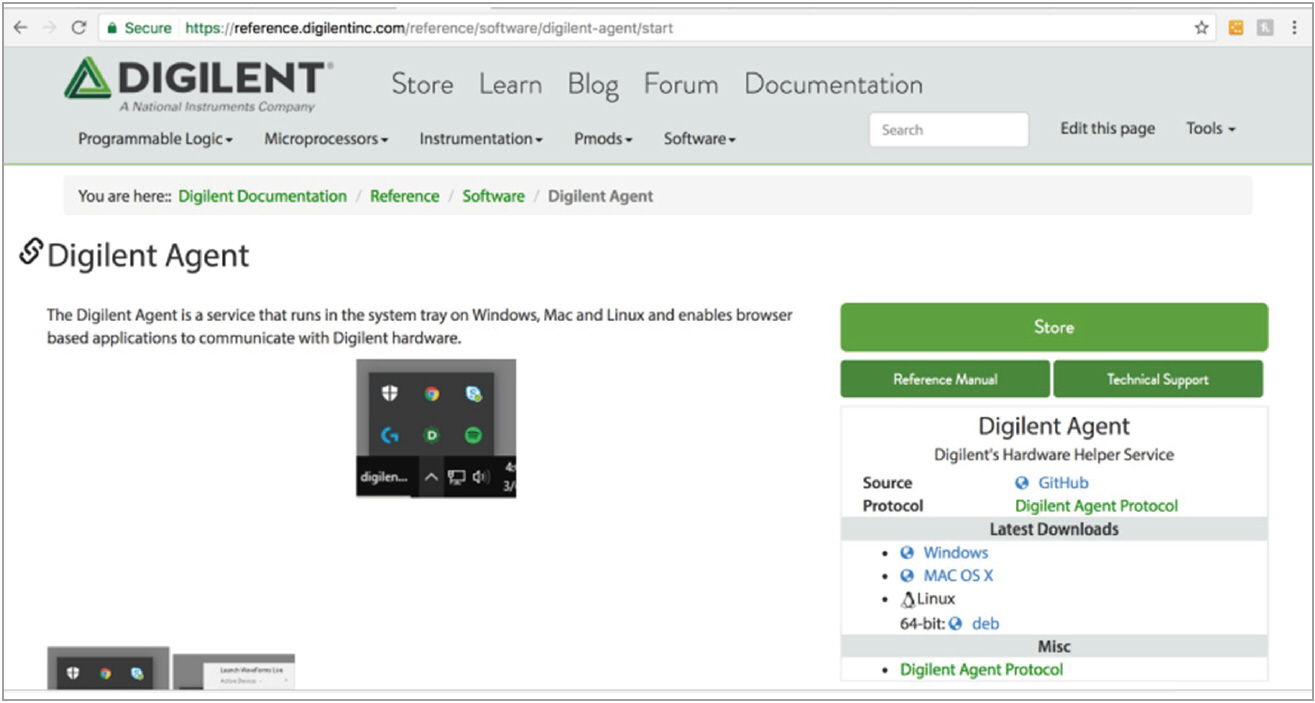
Task: Click the deb download link
Action: 985,624
